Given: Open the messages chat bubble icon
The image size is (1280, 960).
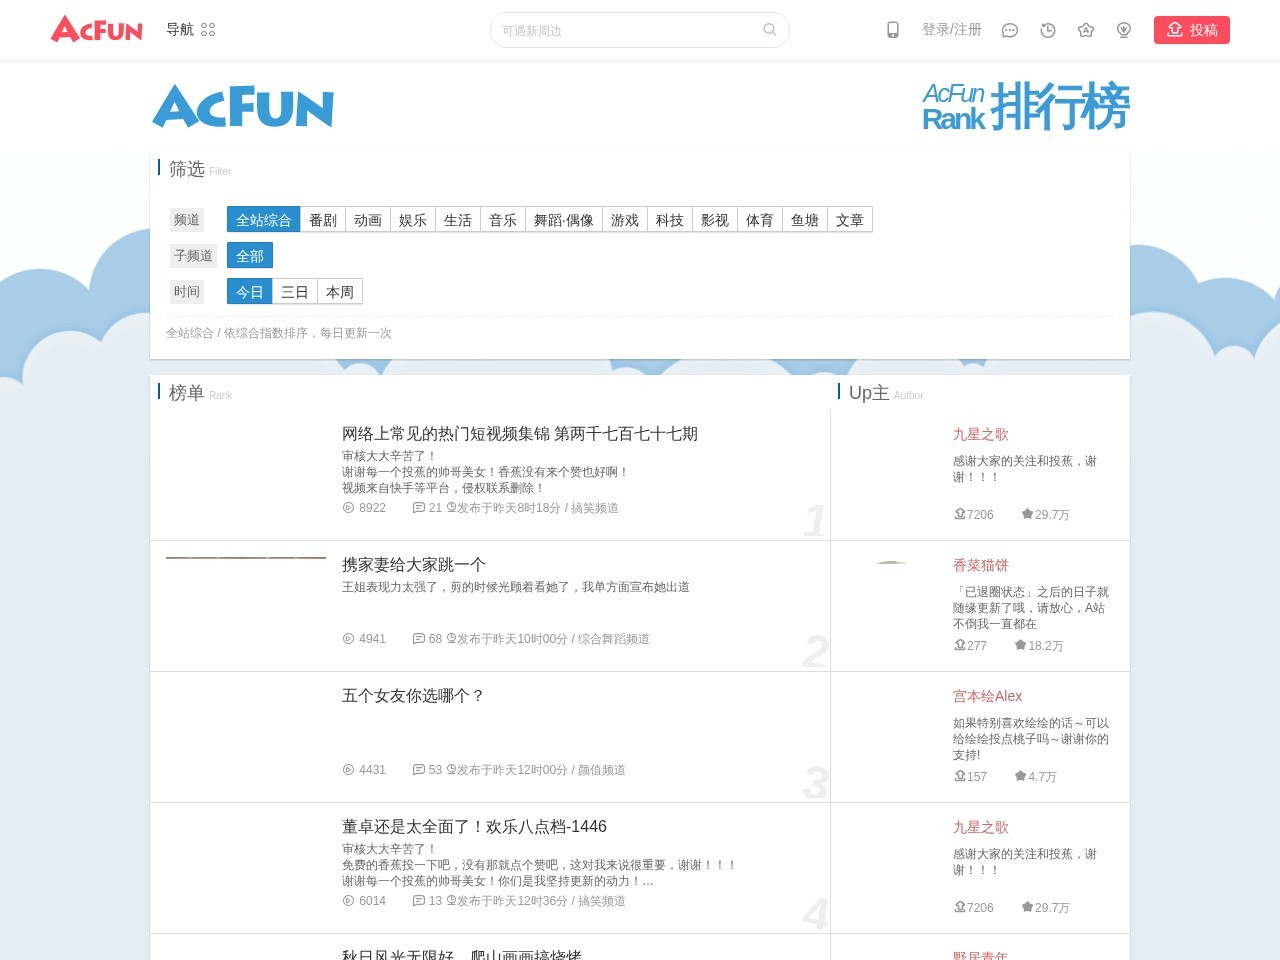Looking at the screenshot, I should [x=1010, y=30].
